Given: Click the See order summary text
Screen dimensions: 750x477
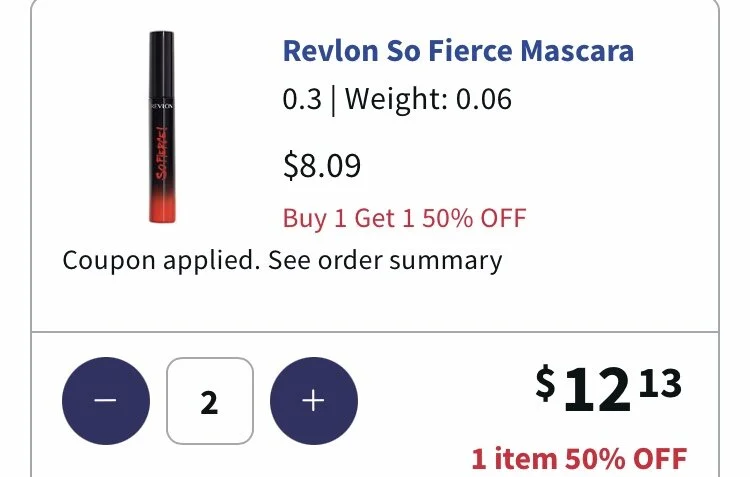Looking at the screenshot, I should [385, 261].
